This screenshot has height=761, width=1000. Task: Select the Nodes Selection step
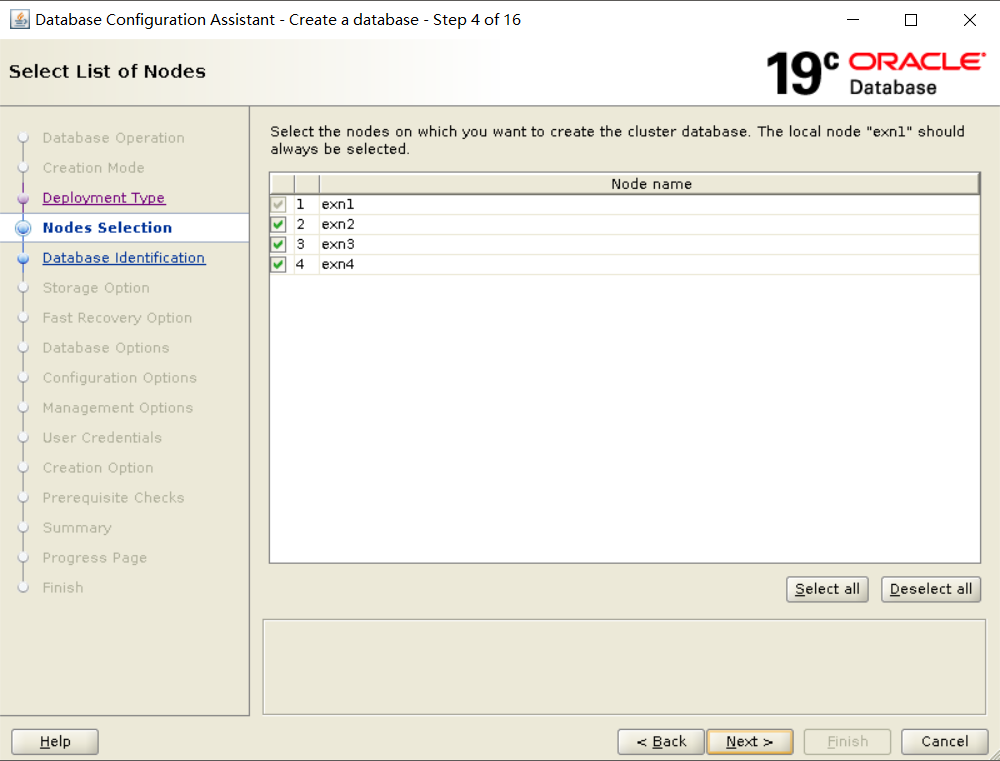(107, 228)
